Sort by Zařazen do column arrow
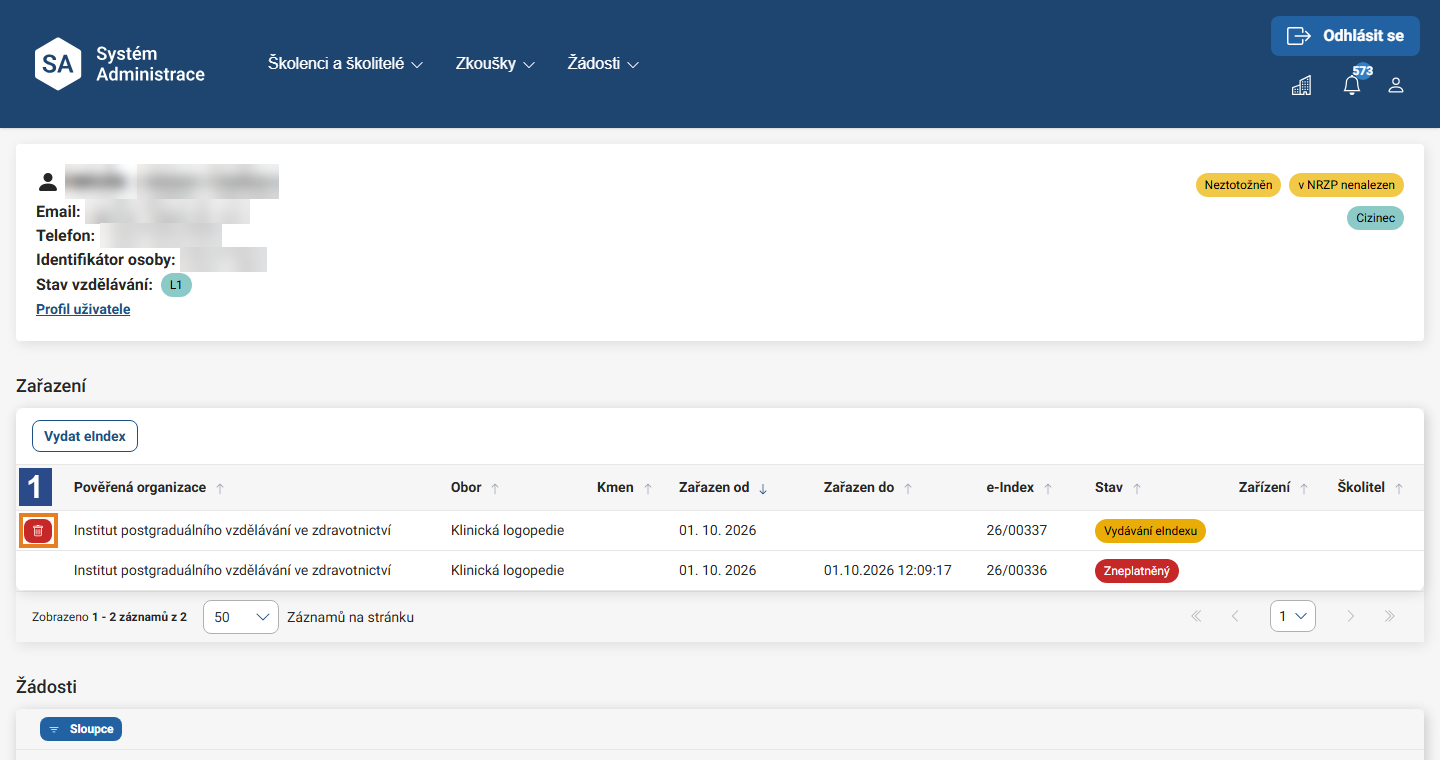 pyautogui.click(x=908, y=488)
